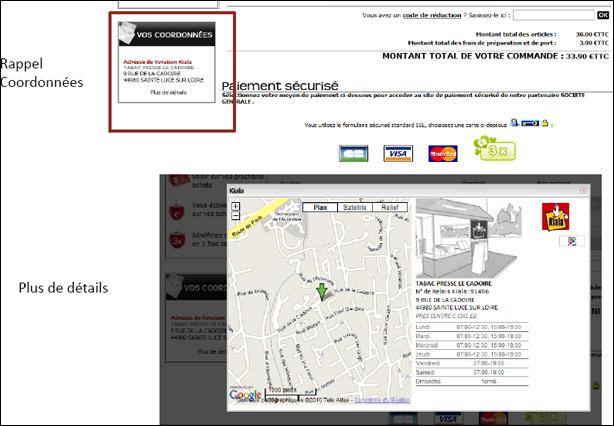Click small icon below Kiala logo
Viewport: 614px width, 426px height.
pyautogui.click(x=571, y=241)
